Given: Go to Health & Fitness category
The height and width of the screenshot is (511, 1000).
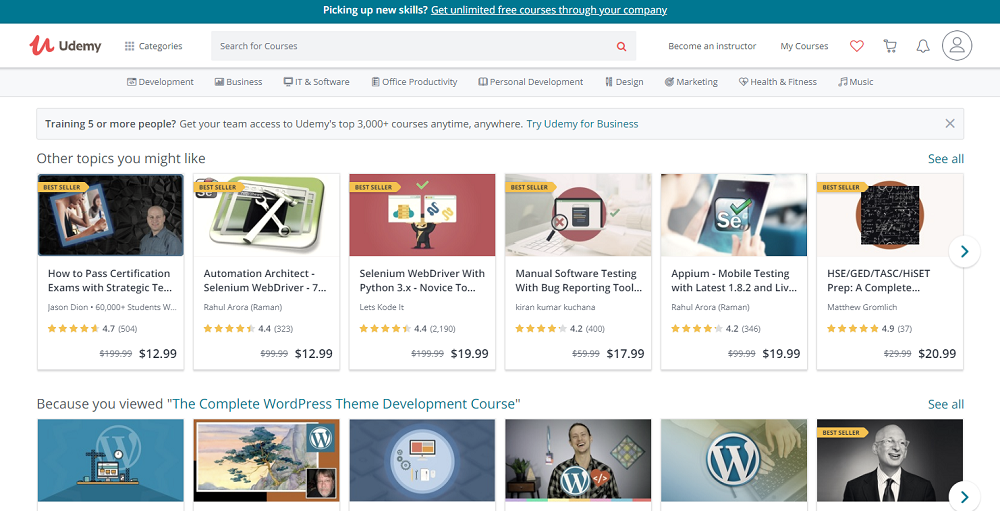Looking at the screenshot, I should pos(777,82).
